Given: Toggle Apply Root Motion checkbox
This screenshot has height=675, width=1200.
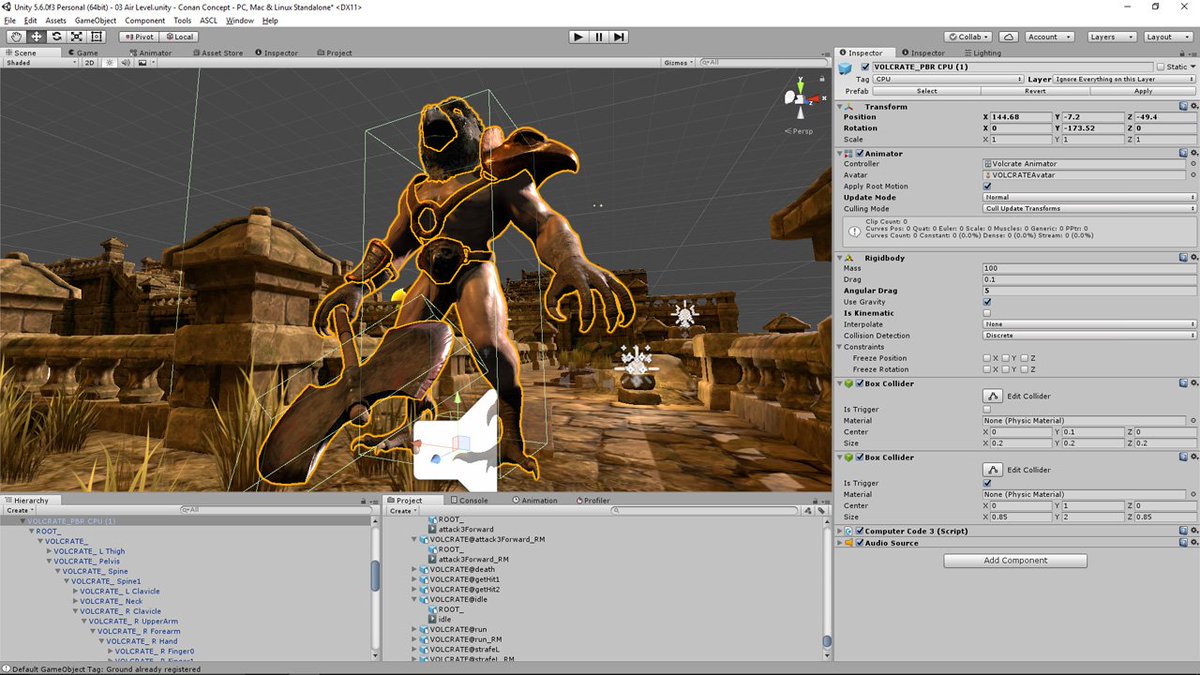Looking at the screenshot, I should click(x=988, y=186).
